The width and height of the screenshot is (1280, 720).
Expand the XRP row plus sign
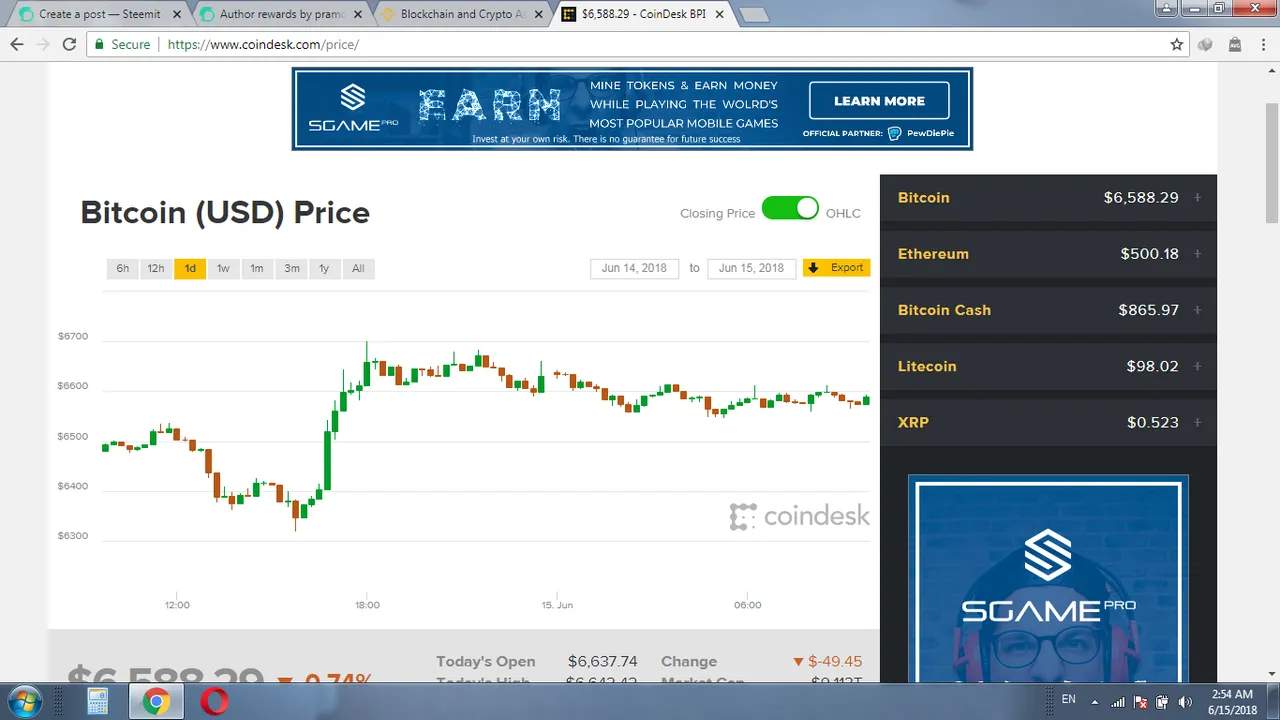tap(1197, 422)
